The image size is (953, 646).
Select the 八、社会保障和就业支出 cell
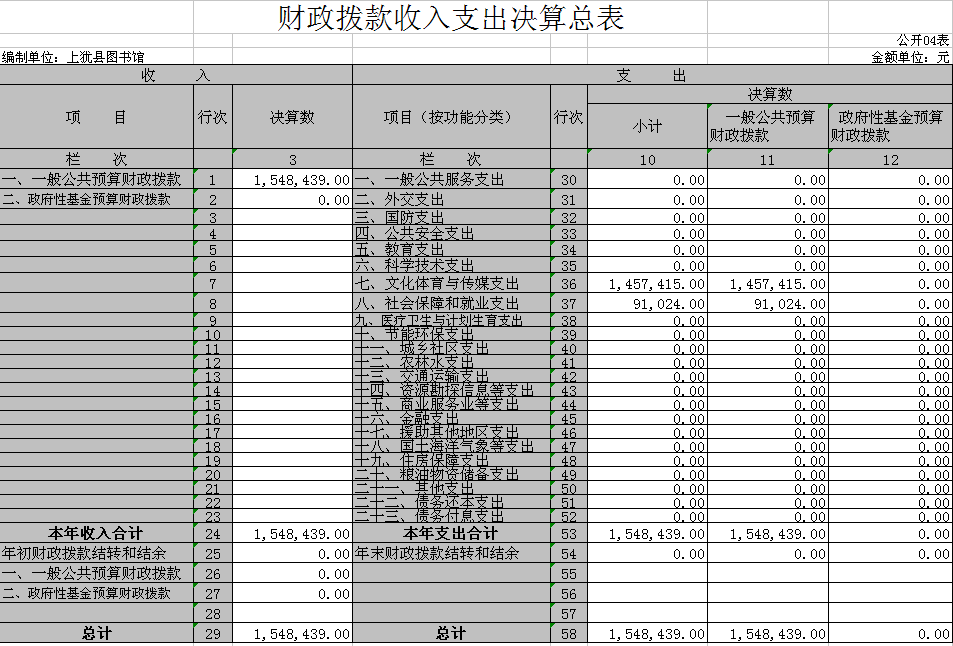coord(437,303)
